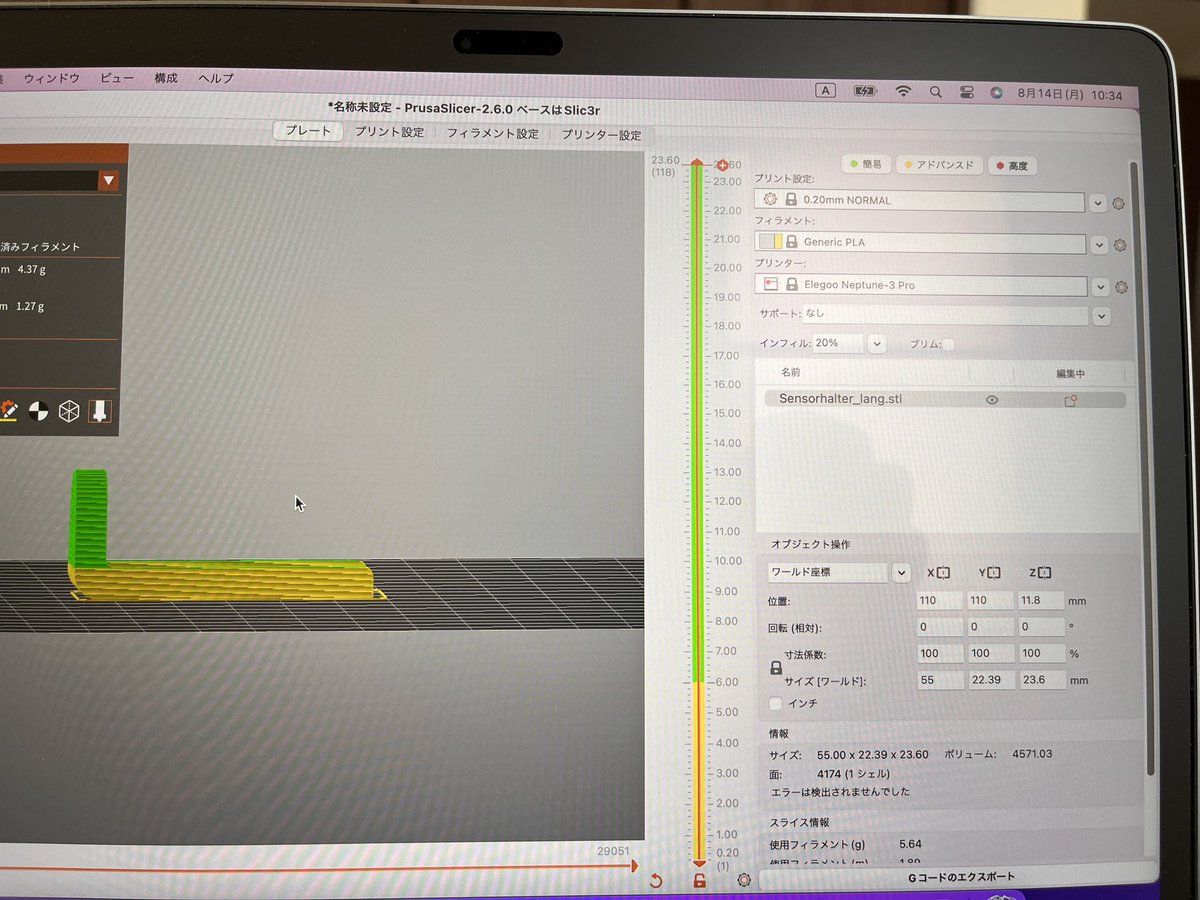
Task: Click the horizontal move slider thumb at 29051
Action: tap(636, 866)
